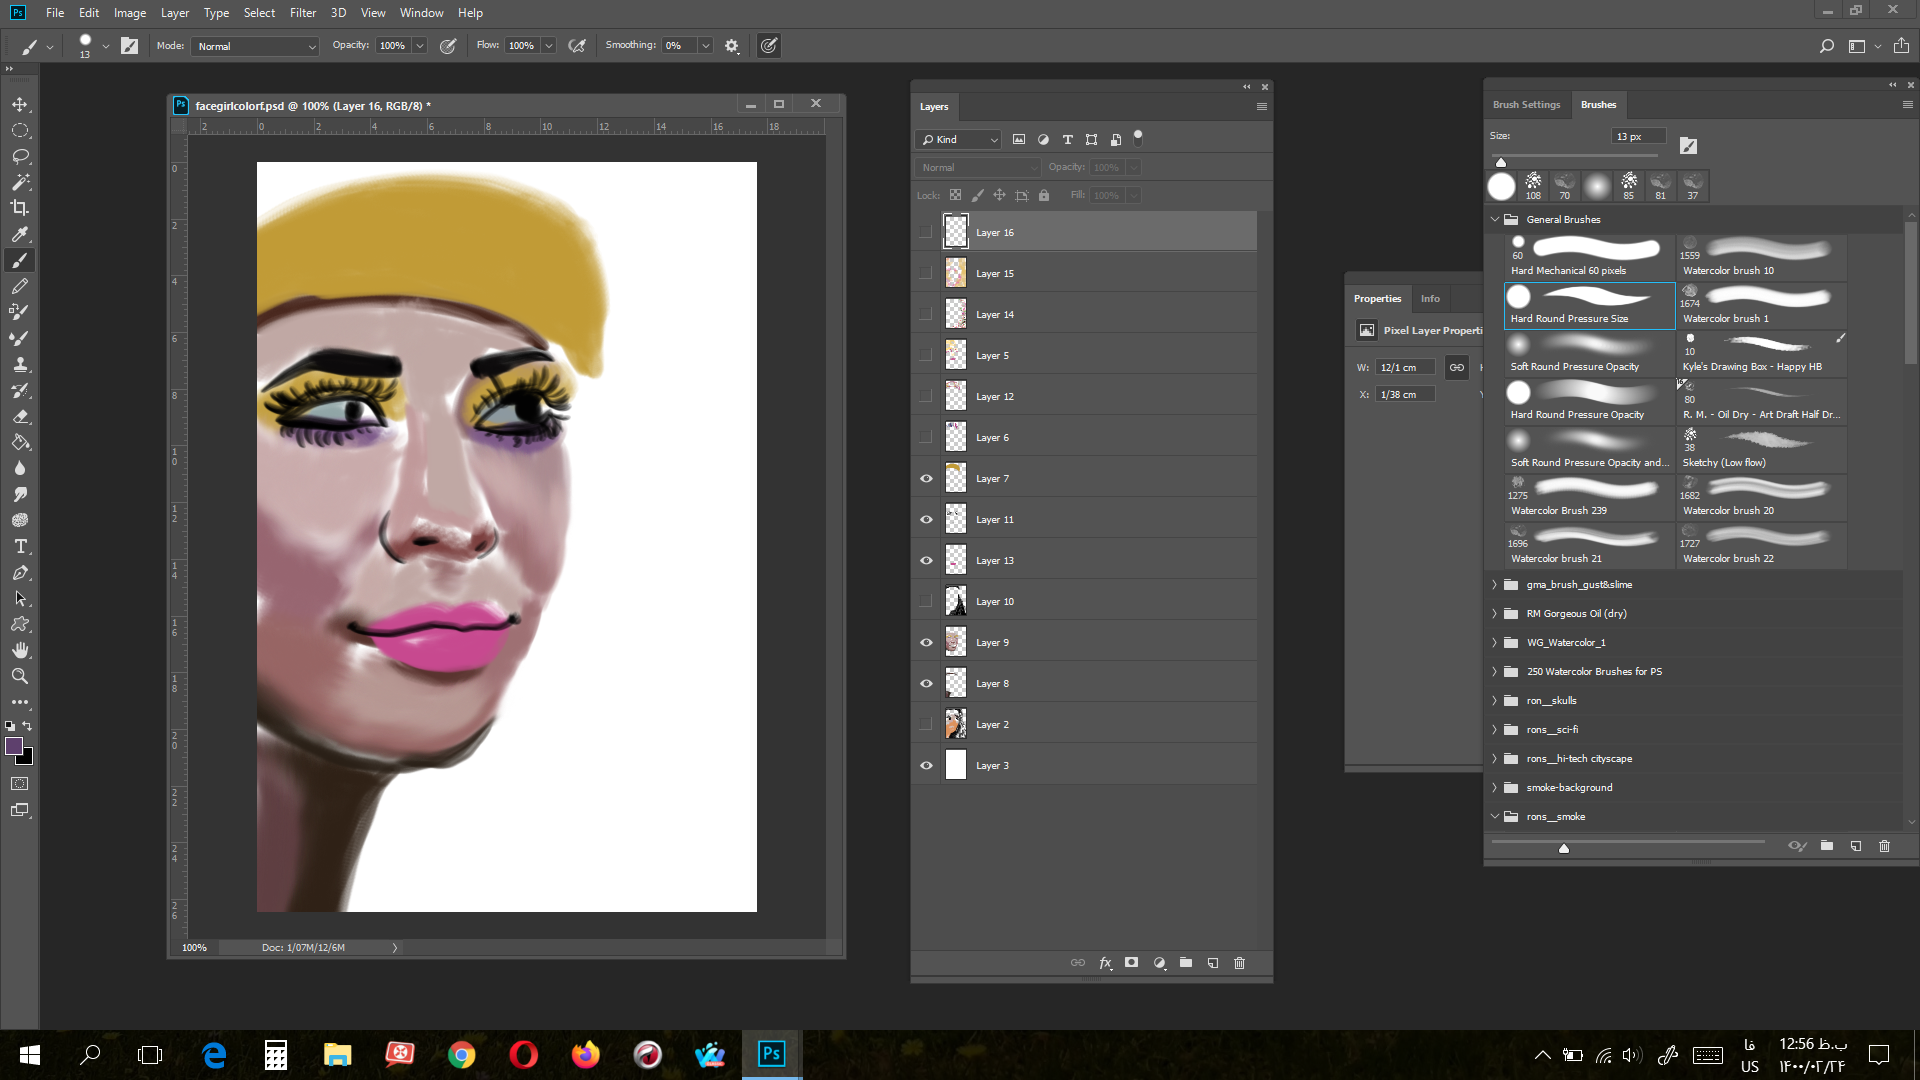Open brush smoothing options gear
The height and width of the screenshot is (1080, 1920).
732,46
